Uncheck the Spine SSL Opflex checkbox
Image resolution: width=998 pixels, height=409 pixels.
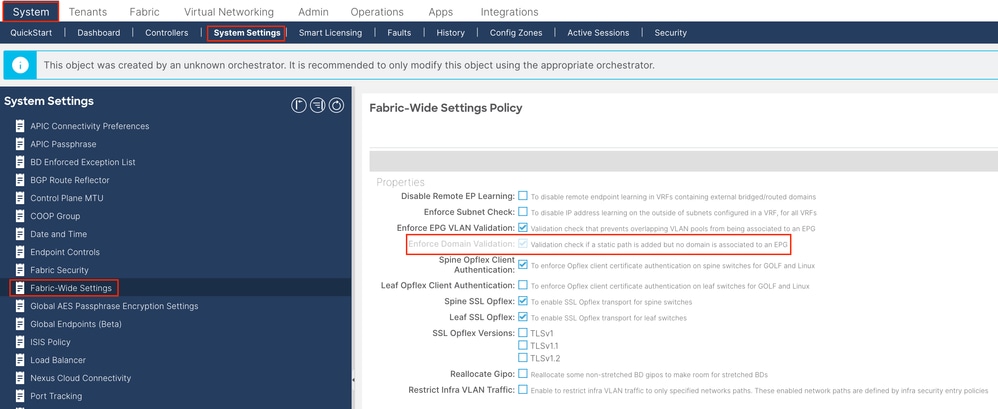coord(523,301)
